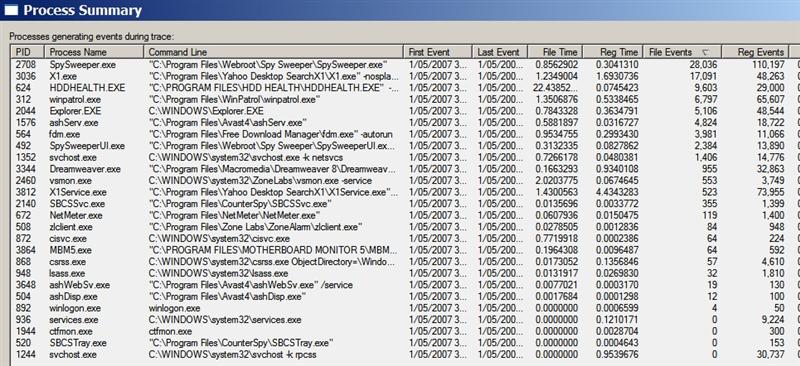Click PID value 2708

click(26, 65)
